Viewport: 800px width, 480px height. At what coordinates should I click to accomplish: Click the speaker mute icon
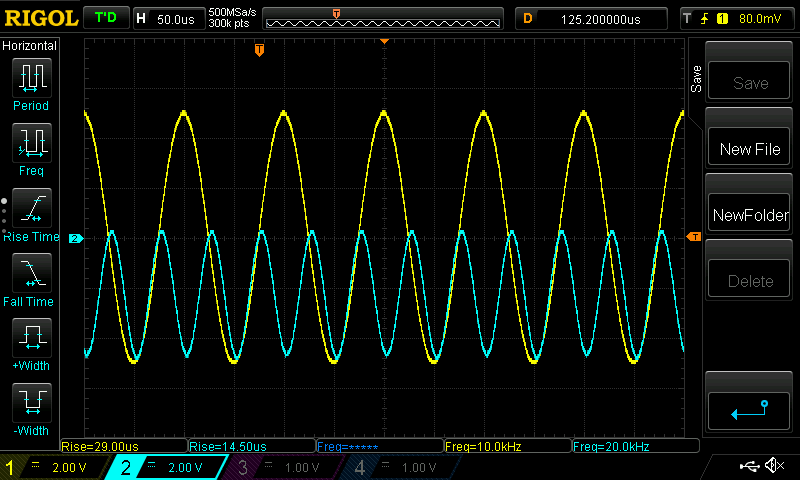(773, 466)
